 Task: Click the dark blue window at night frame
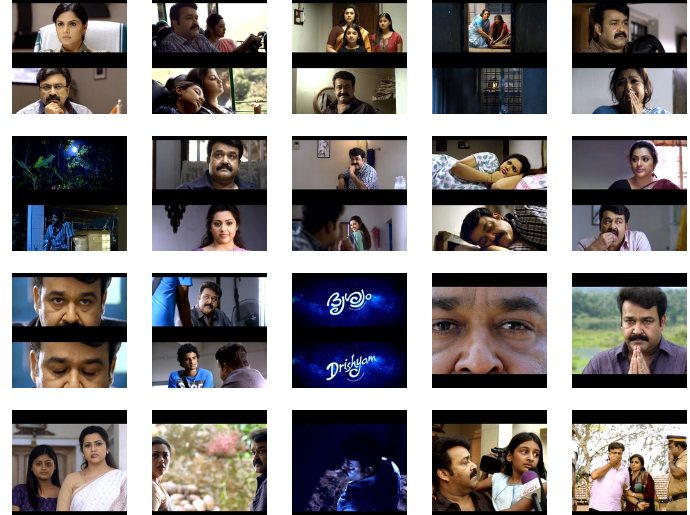(489, 91)
